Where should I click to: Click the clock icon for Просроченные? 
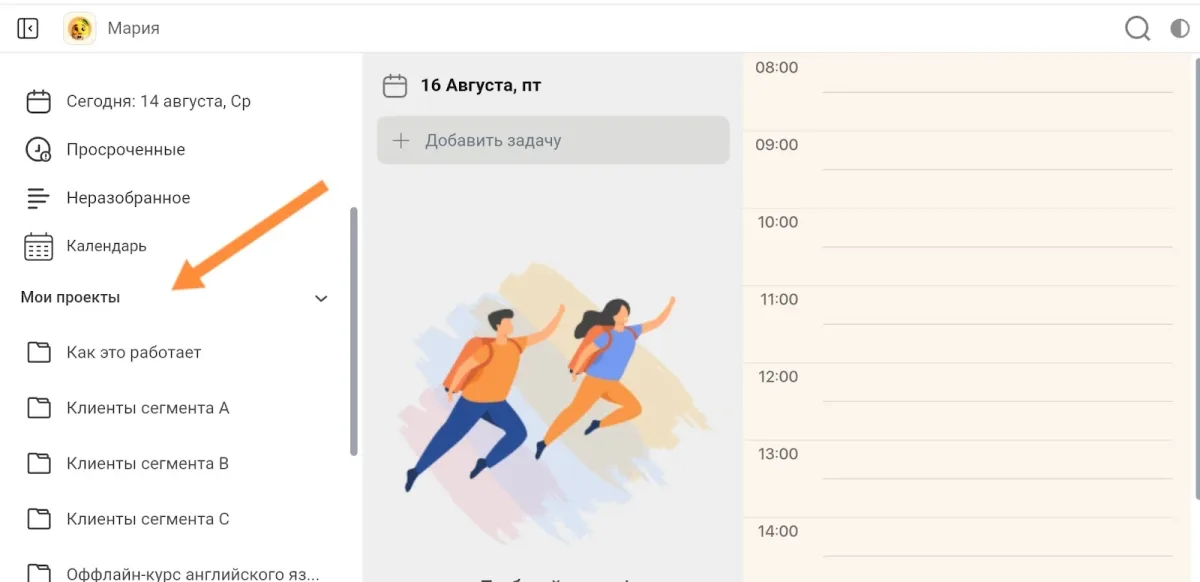click(x=38, y=150)
